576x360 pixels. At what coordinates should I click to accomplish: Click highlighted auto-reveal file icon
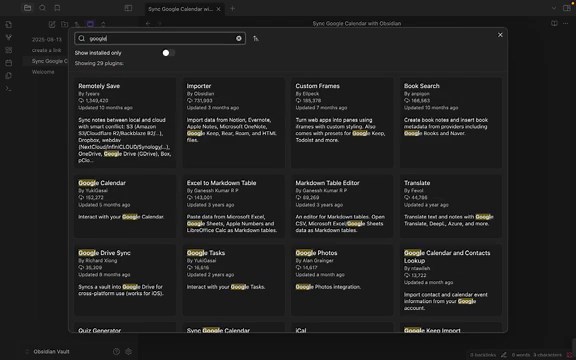pyautogui.click(x=90, y=24)
